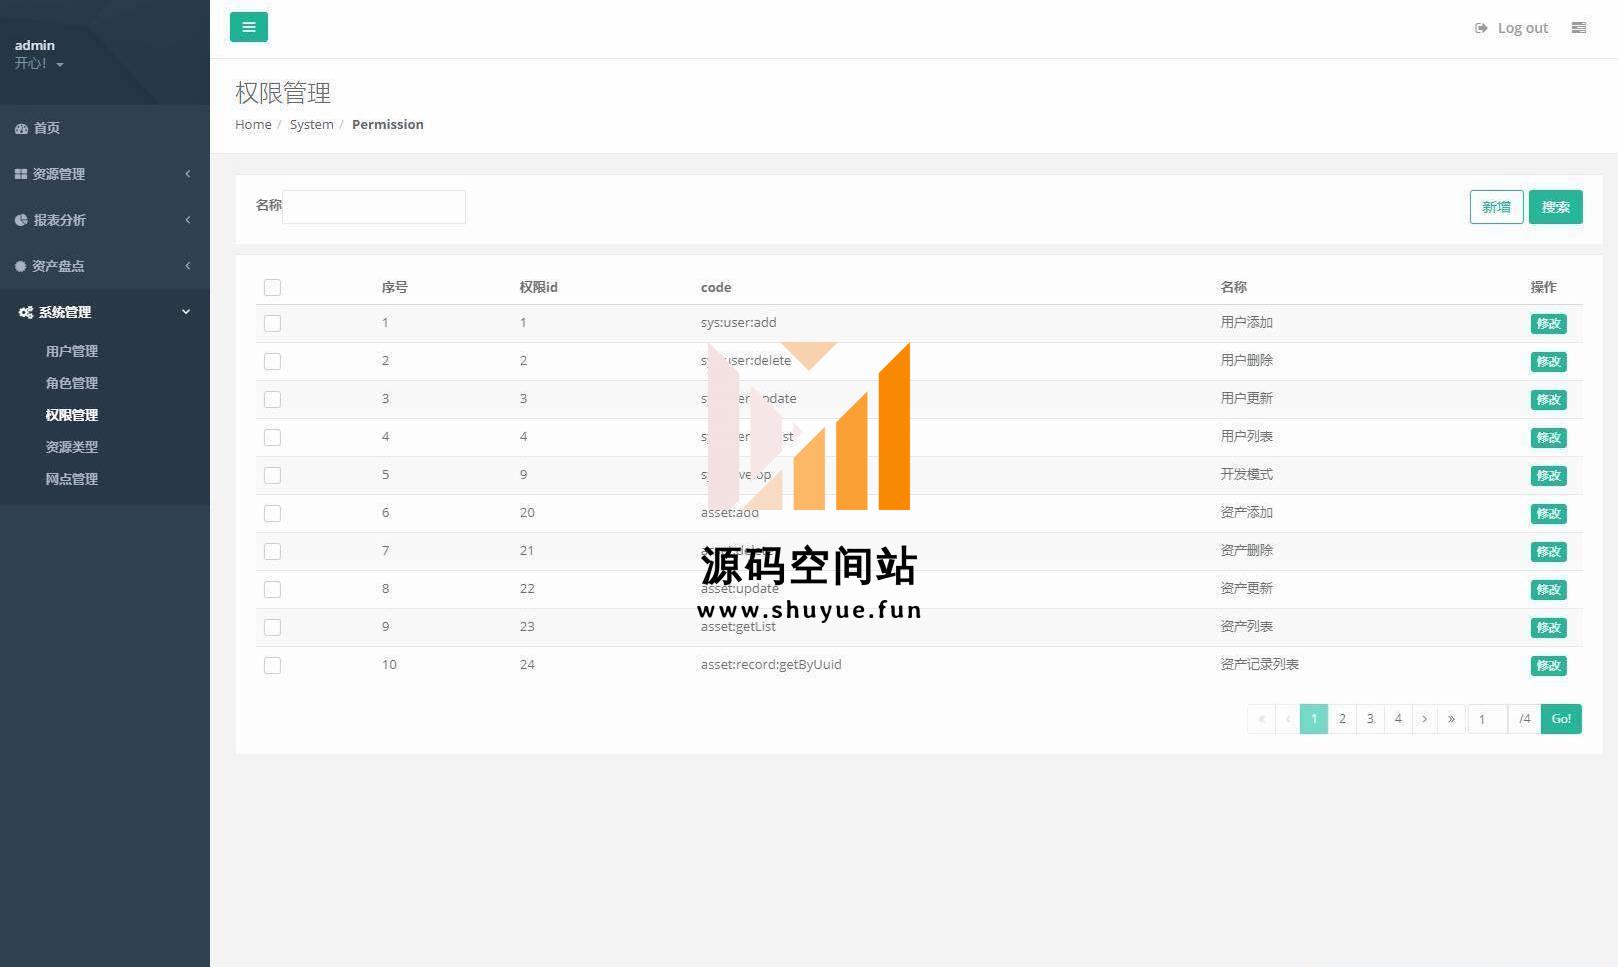
Task: Expand the 资产盘点 sidebar menu
Action: click(x=104, y=266)
